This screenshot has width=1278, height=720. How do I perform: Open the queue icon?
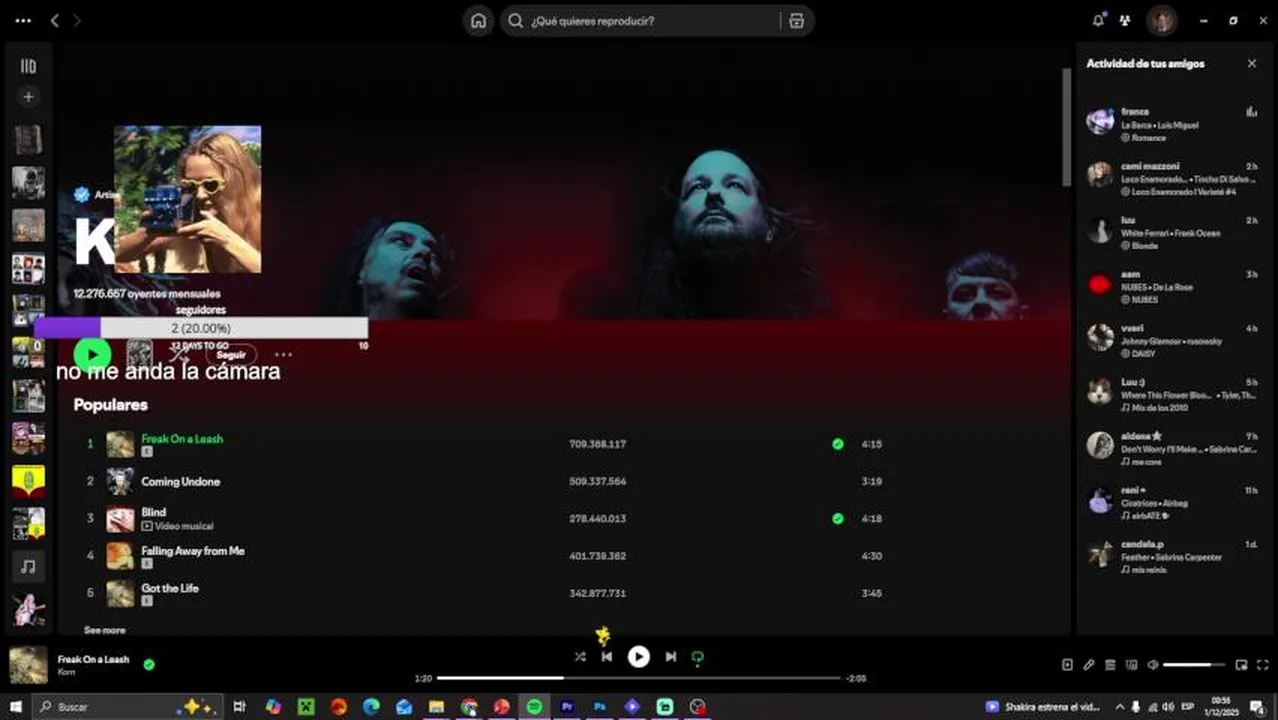[1110, 665]
